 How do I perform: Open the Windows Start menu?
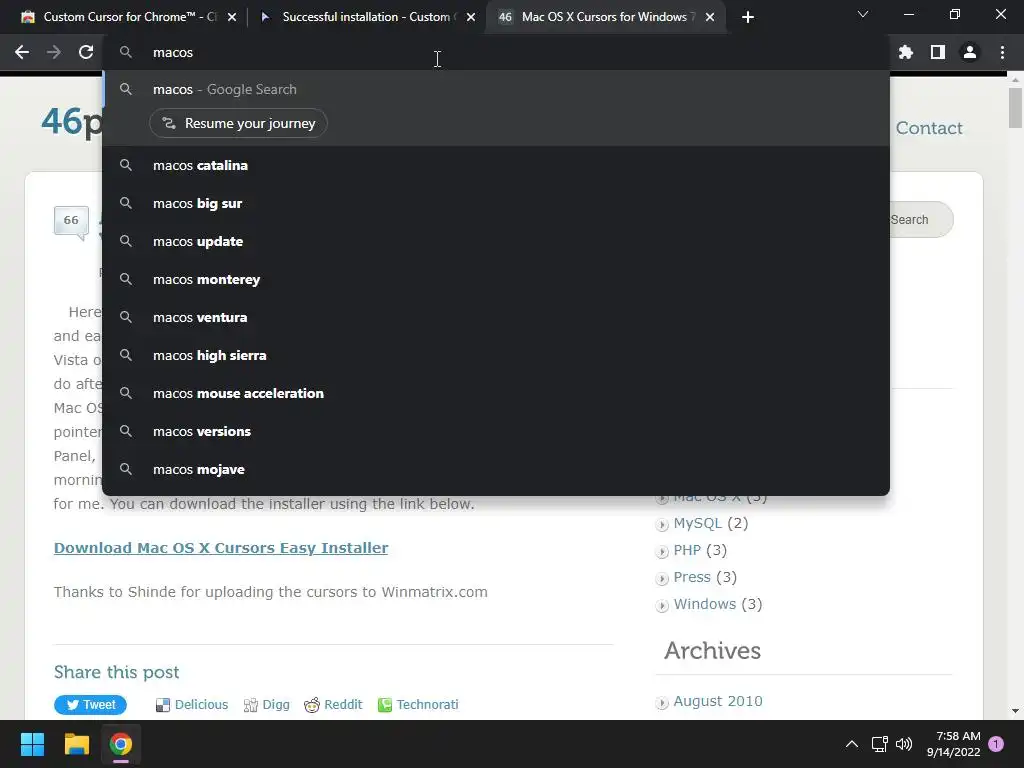coord(32,744)
